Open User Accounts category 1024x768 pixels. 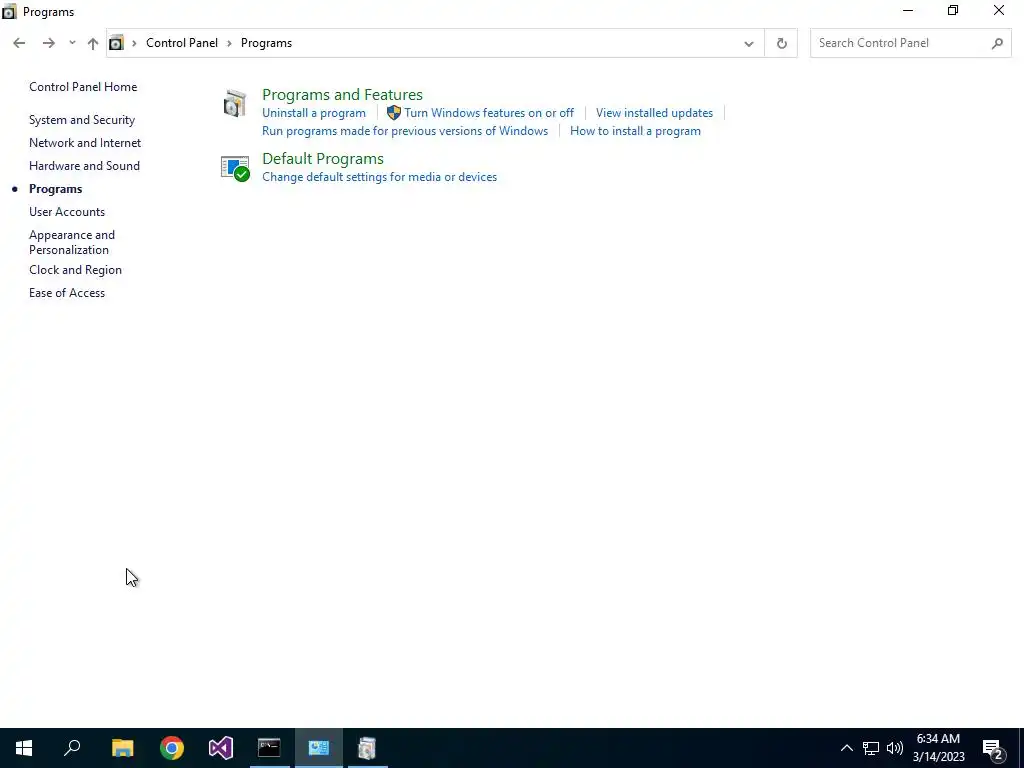[x=67, y=212]
